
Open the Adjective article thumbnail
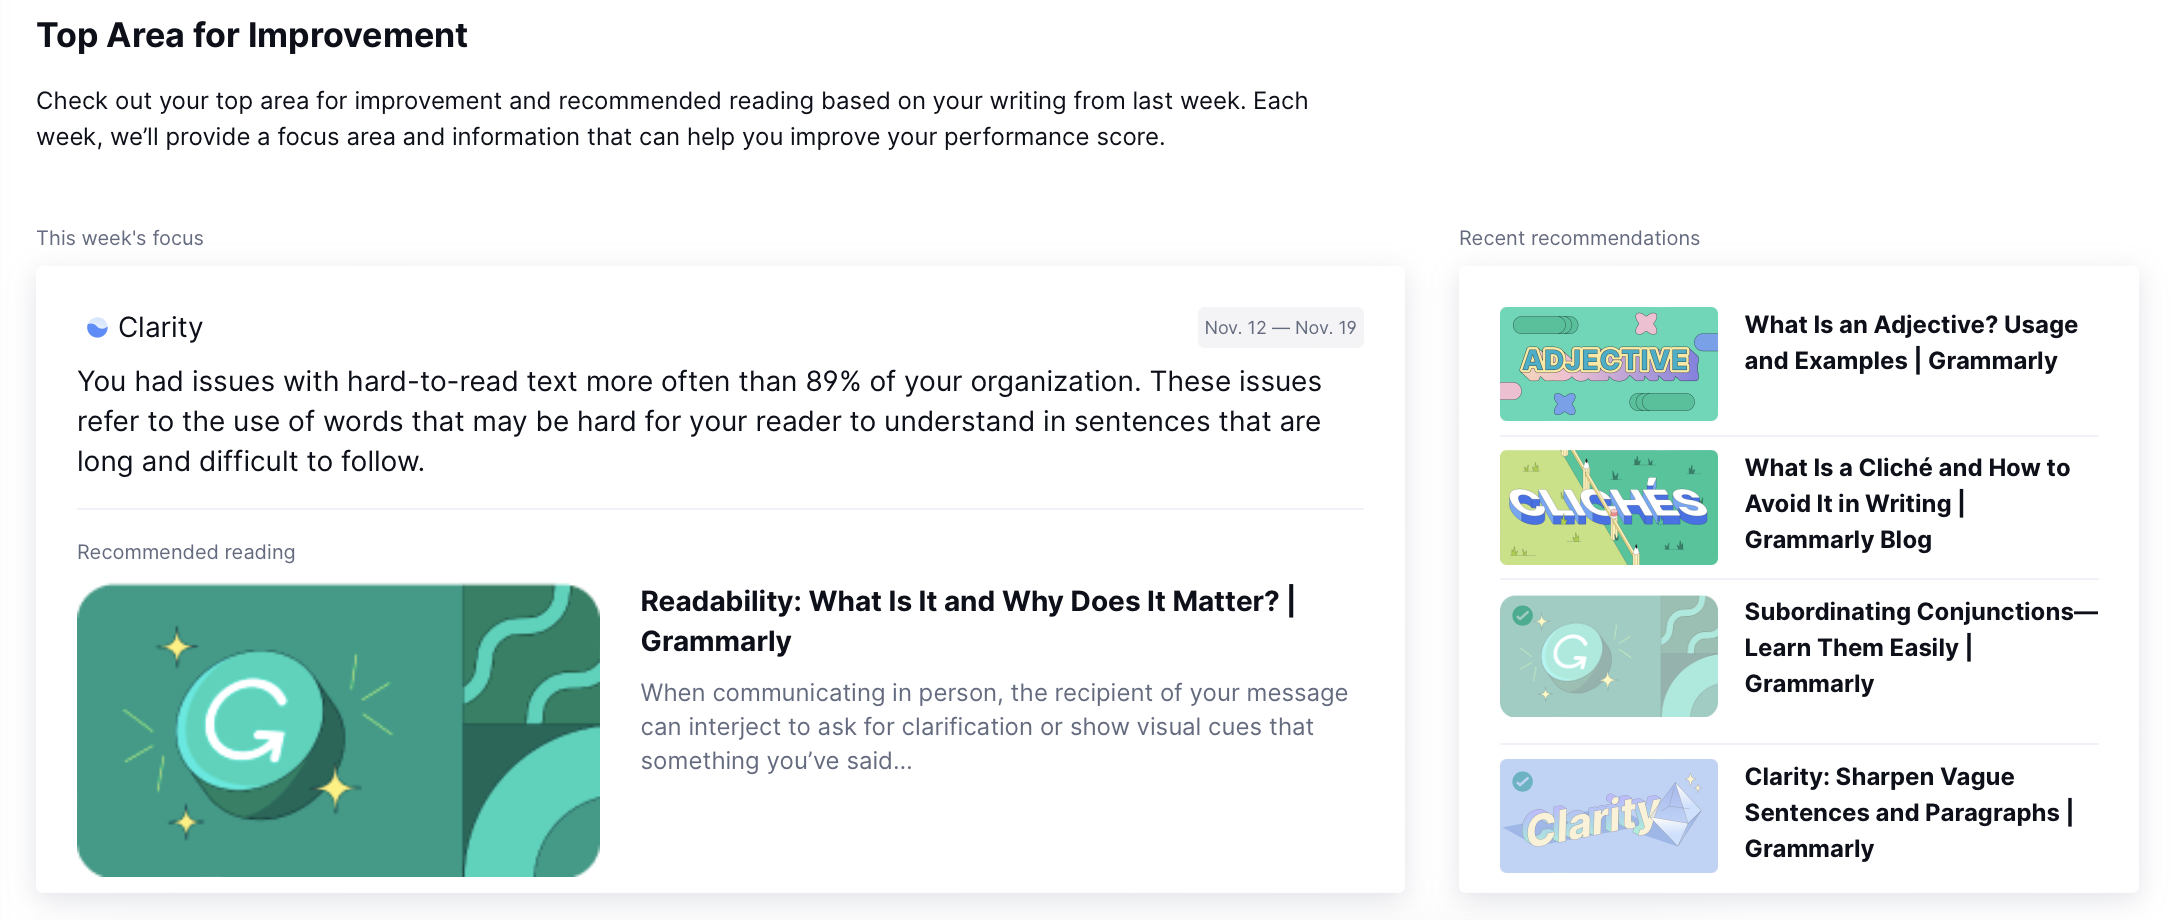click(x=1608, y=364)
